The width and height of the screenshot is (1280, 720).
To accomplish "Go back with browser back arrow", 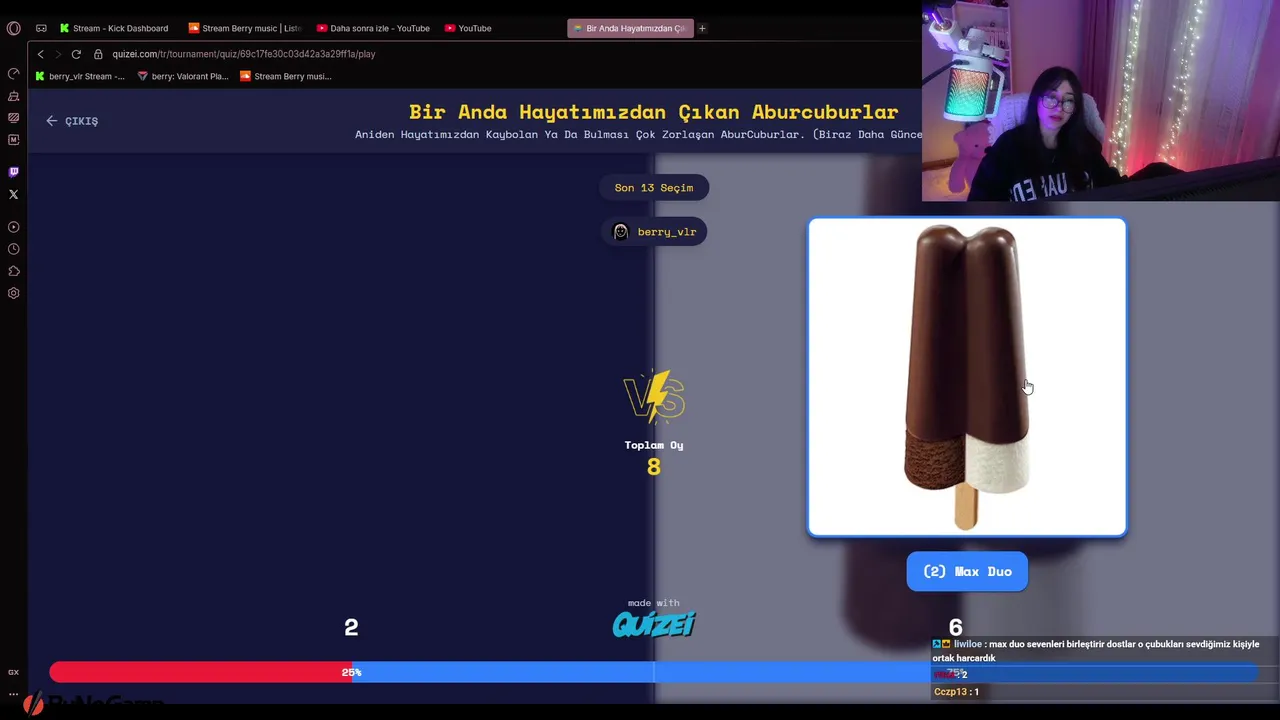I will point(40,54).
